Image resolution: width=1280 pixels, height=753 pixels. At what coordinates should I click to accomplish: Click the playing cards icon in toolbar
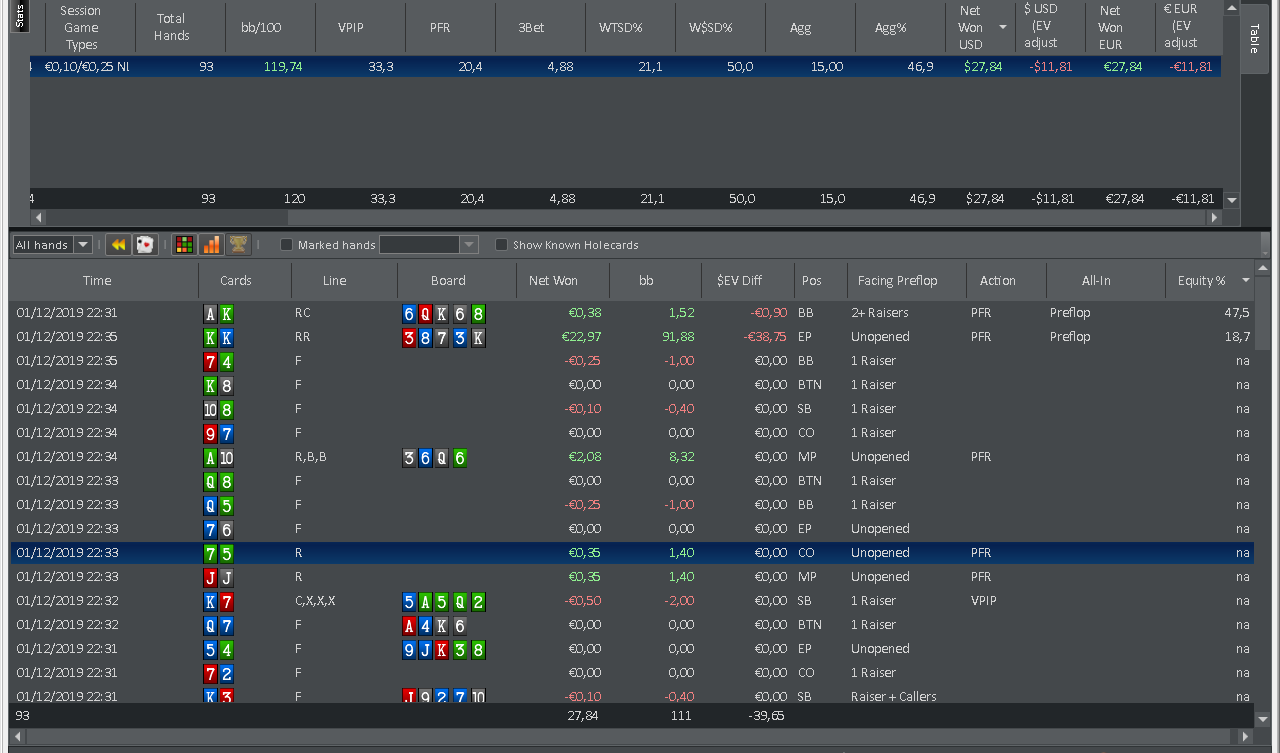[146, 244]
